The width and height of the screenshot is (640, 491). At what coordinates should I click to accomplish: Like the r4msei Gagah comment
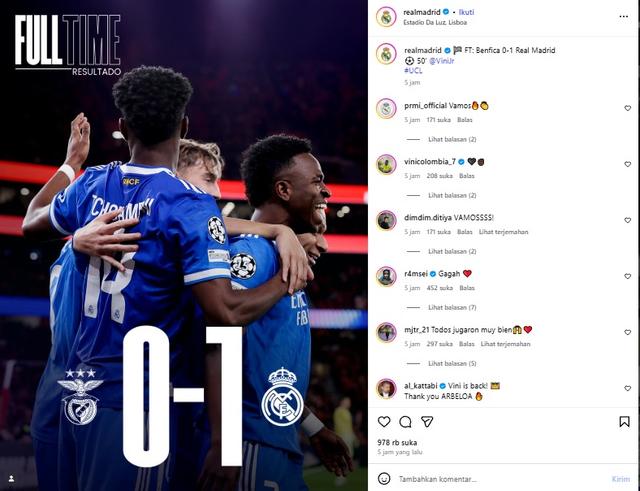point(627,276)
